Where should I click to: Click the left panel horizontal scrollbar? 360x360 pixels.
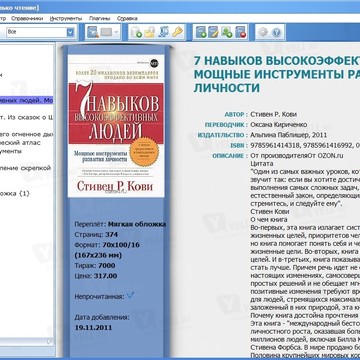pyautogui.click(x=27, y=342)
